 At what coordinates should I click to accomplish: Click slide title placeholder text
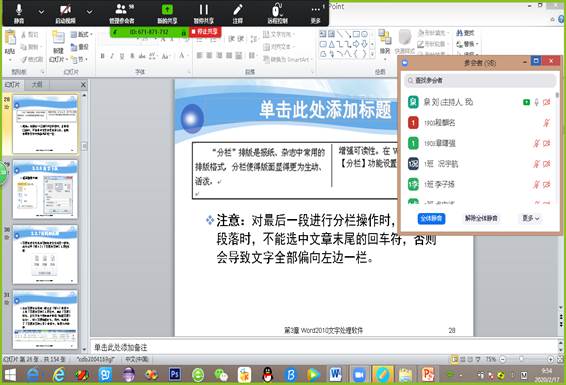pyautogui.click(x=325, y=110)
